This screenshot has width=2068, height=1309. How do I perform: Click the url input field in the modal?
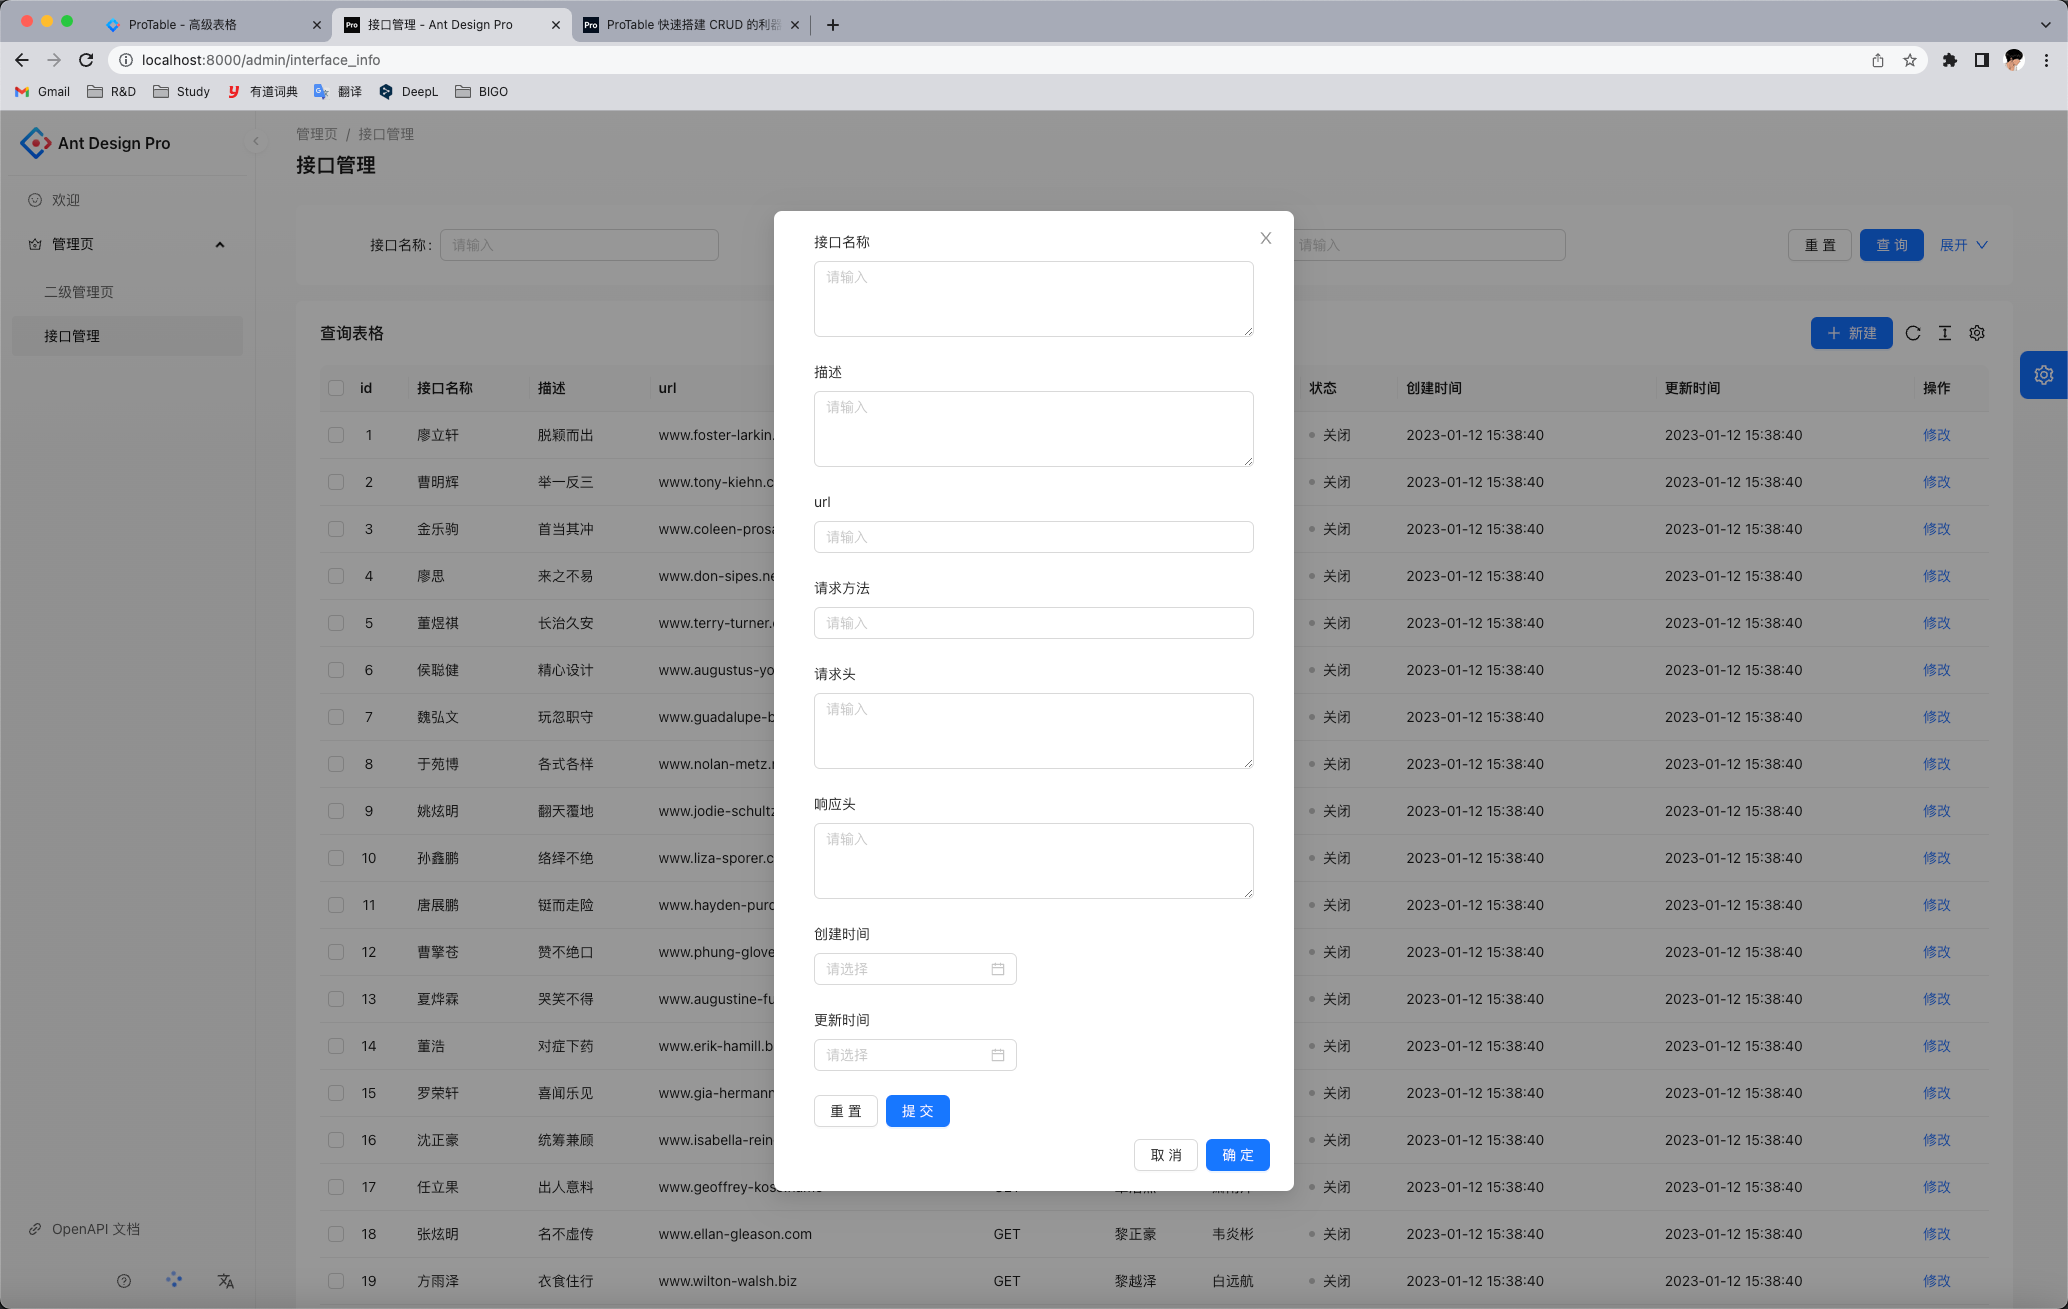point(1033,537)
